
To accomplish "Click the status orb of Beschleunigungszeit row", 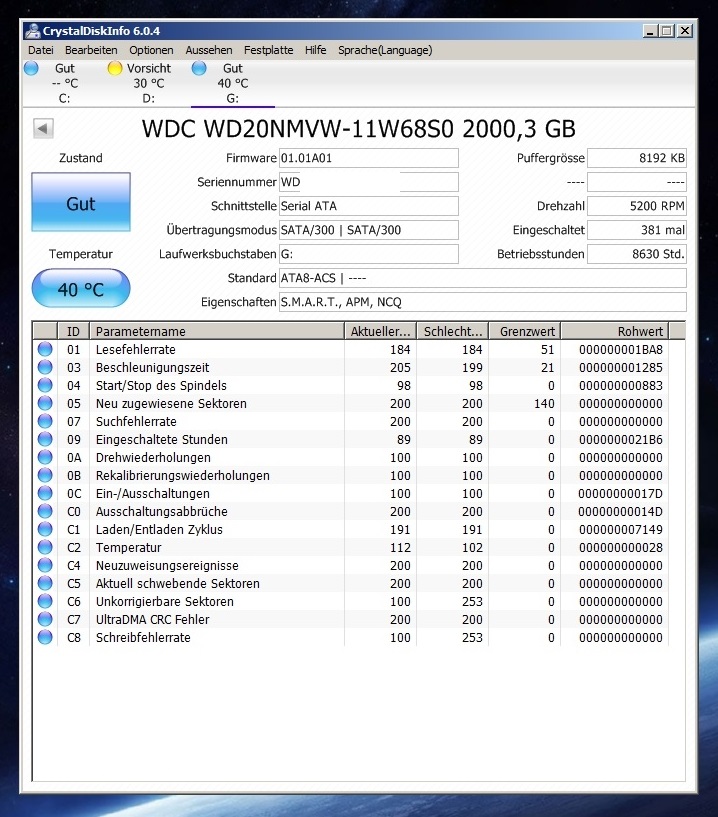I will tap(45, 367).
